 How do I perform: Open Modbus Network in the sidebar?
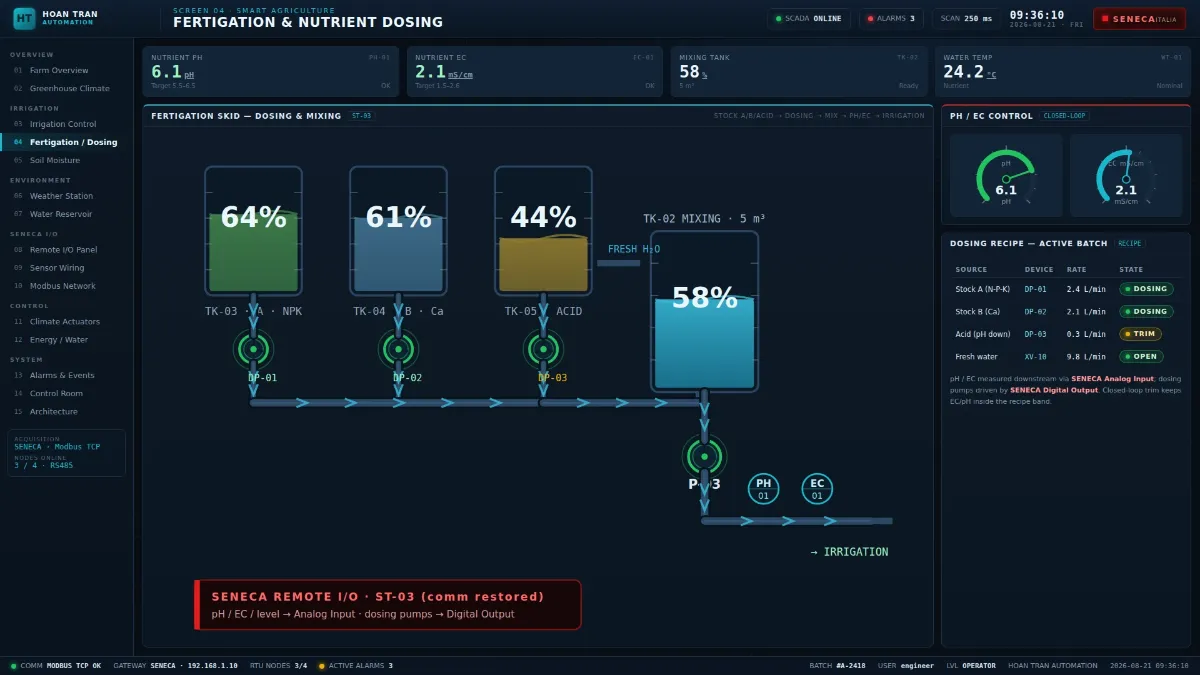[x=66, y=286]
